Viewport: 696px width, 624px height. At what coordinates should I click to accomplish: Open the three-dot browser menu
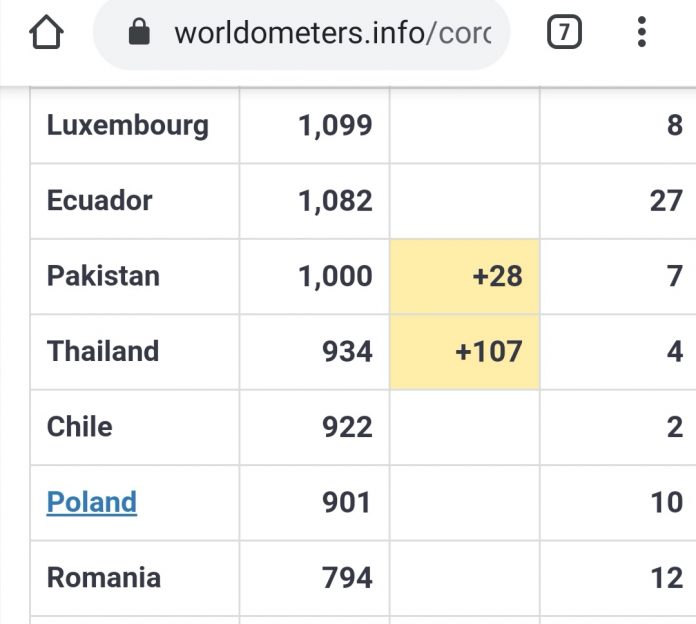click(x=641, y=33)
